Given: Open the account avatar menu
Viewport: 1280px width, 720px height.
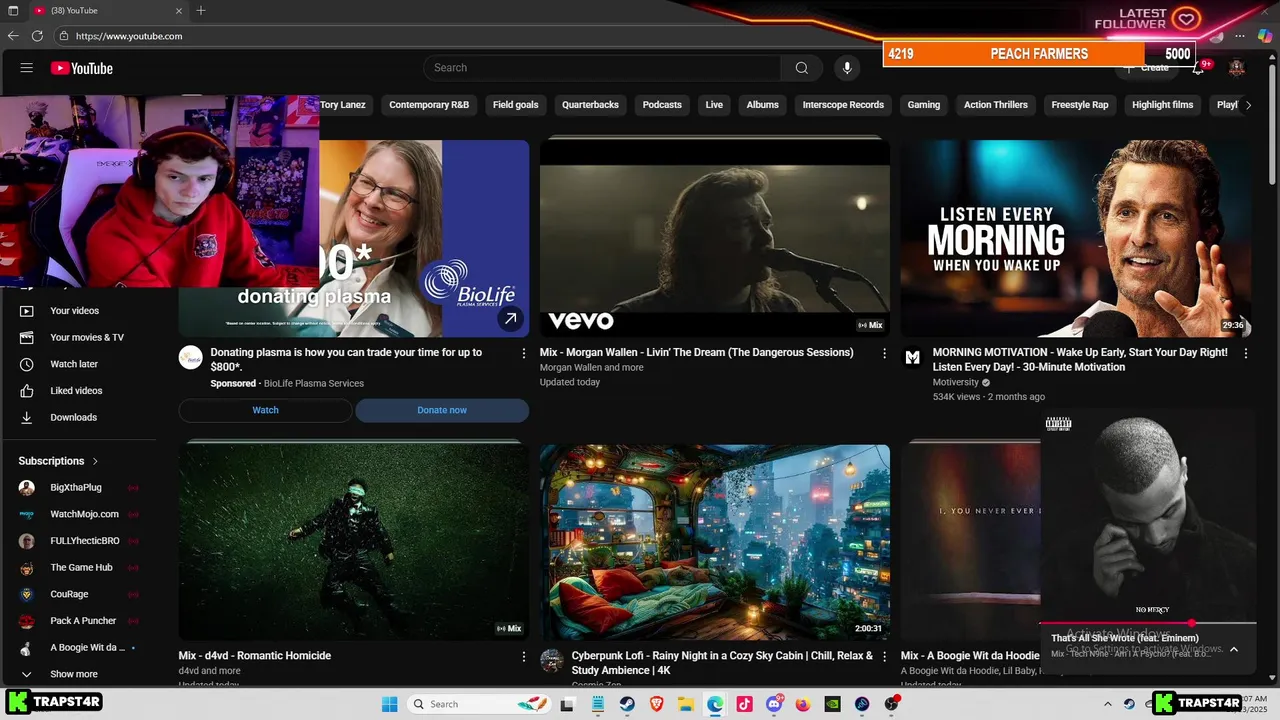Looking at the screenshot, I should [1237, 68].
